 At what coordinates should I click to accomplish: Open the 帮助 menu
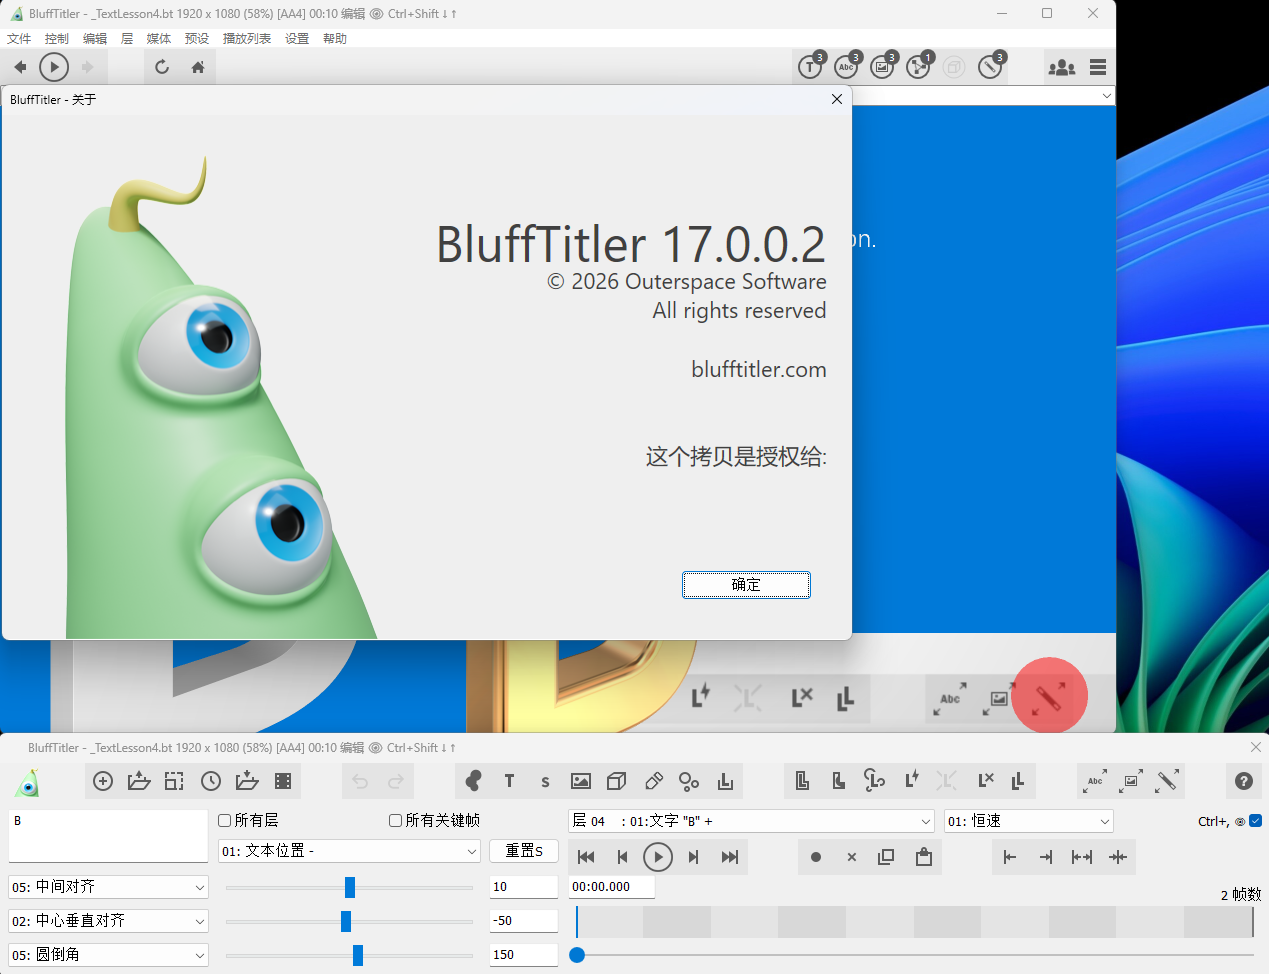[x=335, y=38]
